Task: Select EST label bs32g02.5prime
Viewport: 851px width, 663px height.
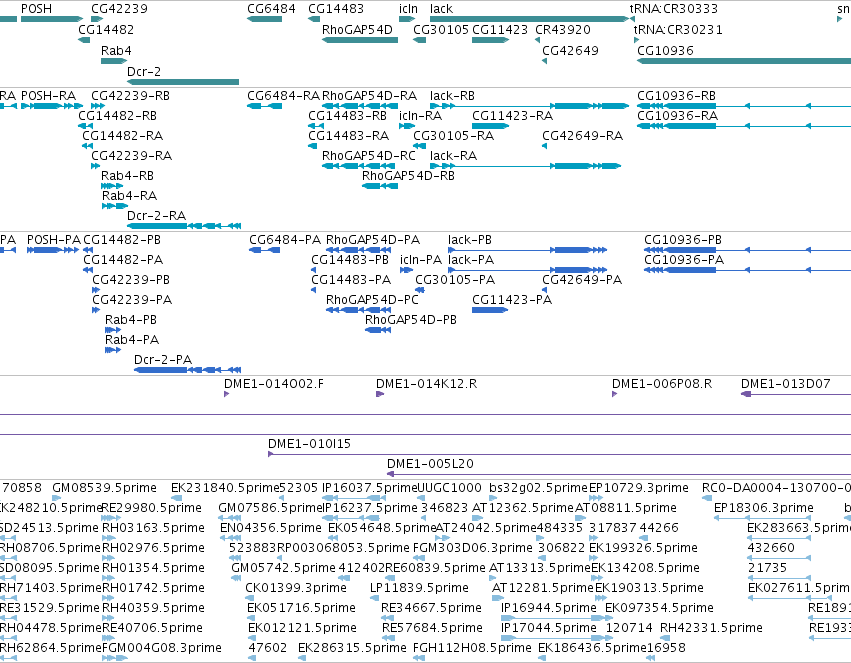Action: 538,488
